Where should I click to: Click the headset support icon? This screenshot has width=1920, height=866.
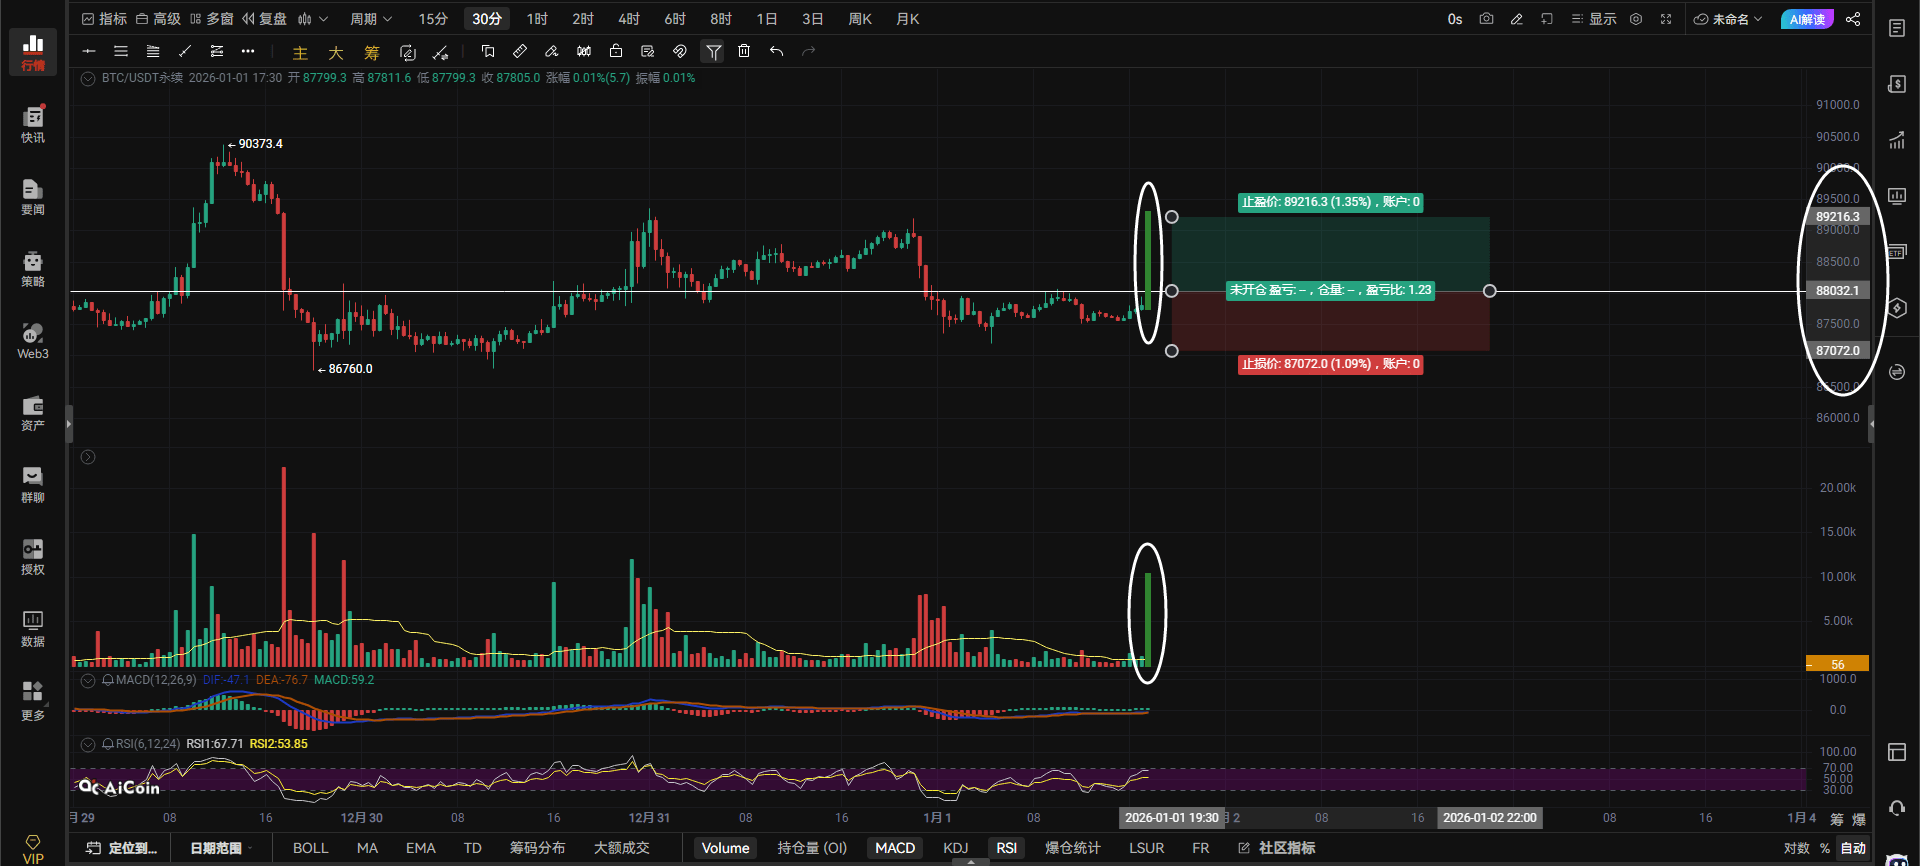[1897, 808]
